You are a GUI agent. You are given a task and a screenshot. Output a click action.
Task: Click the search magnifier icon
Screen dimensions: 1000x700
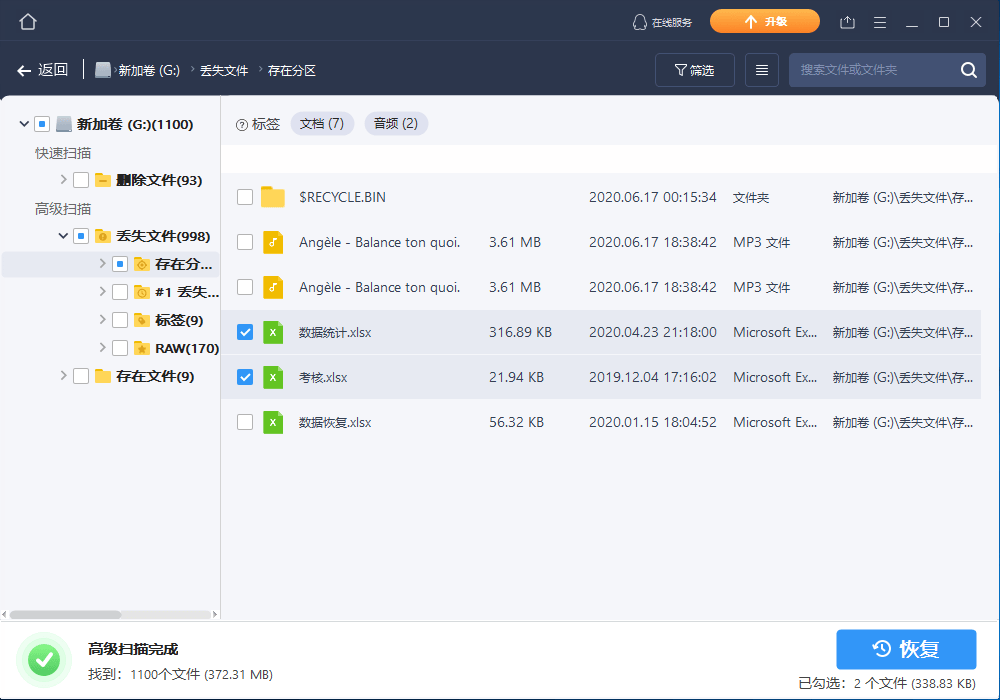969,70
